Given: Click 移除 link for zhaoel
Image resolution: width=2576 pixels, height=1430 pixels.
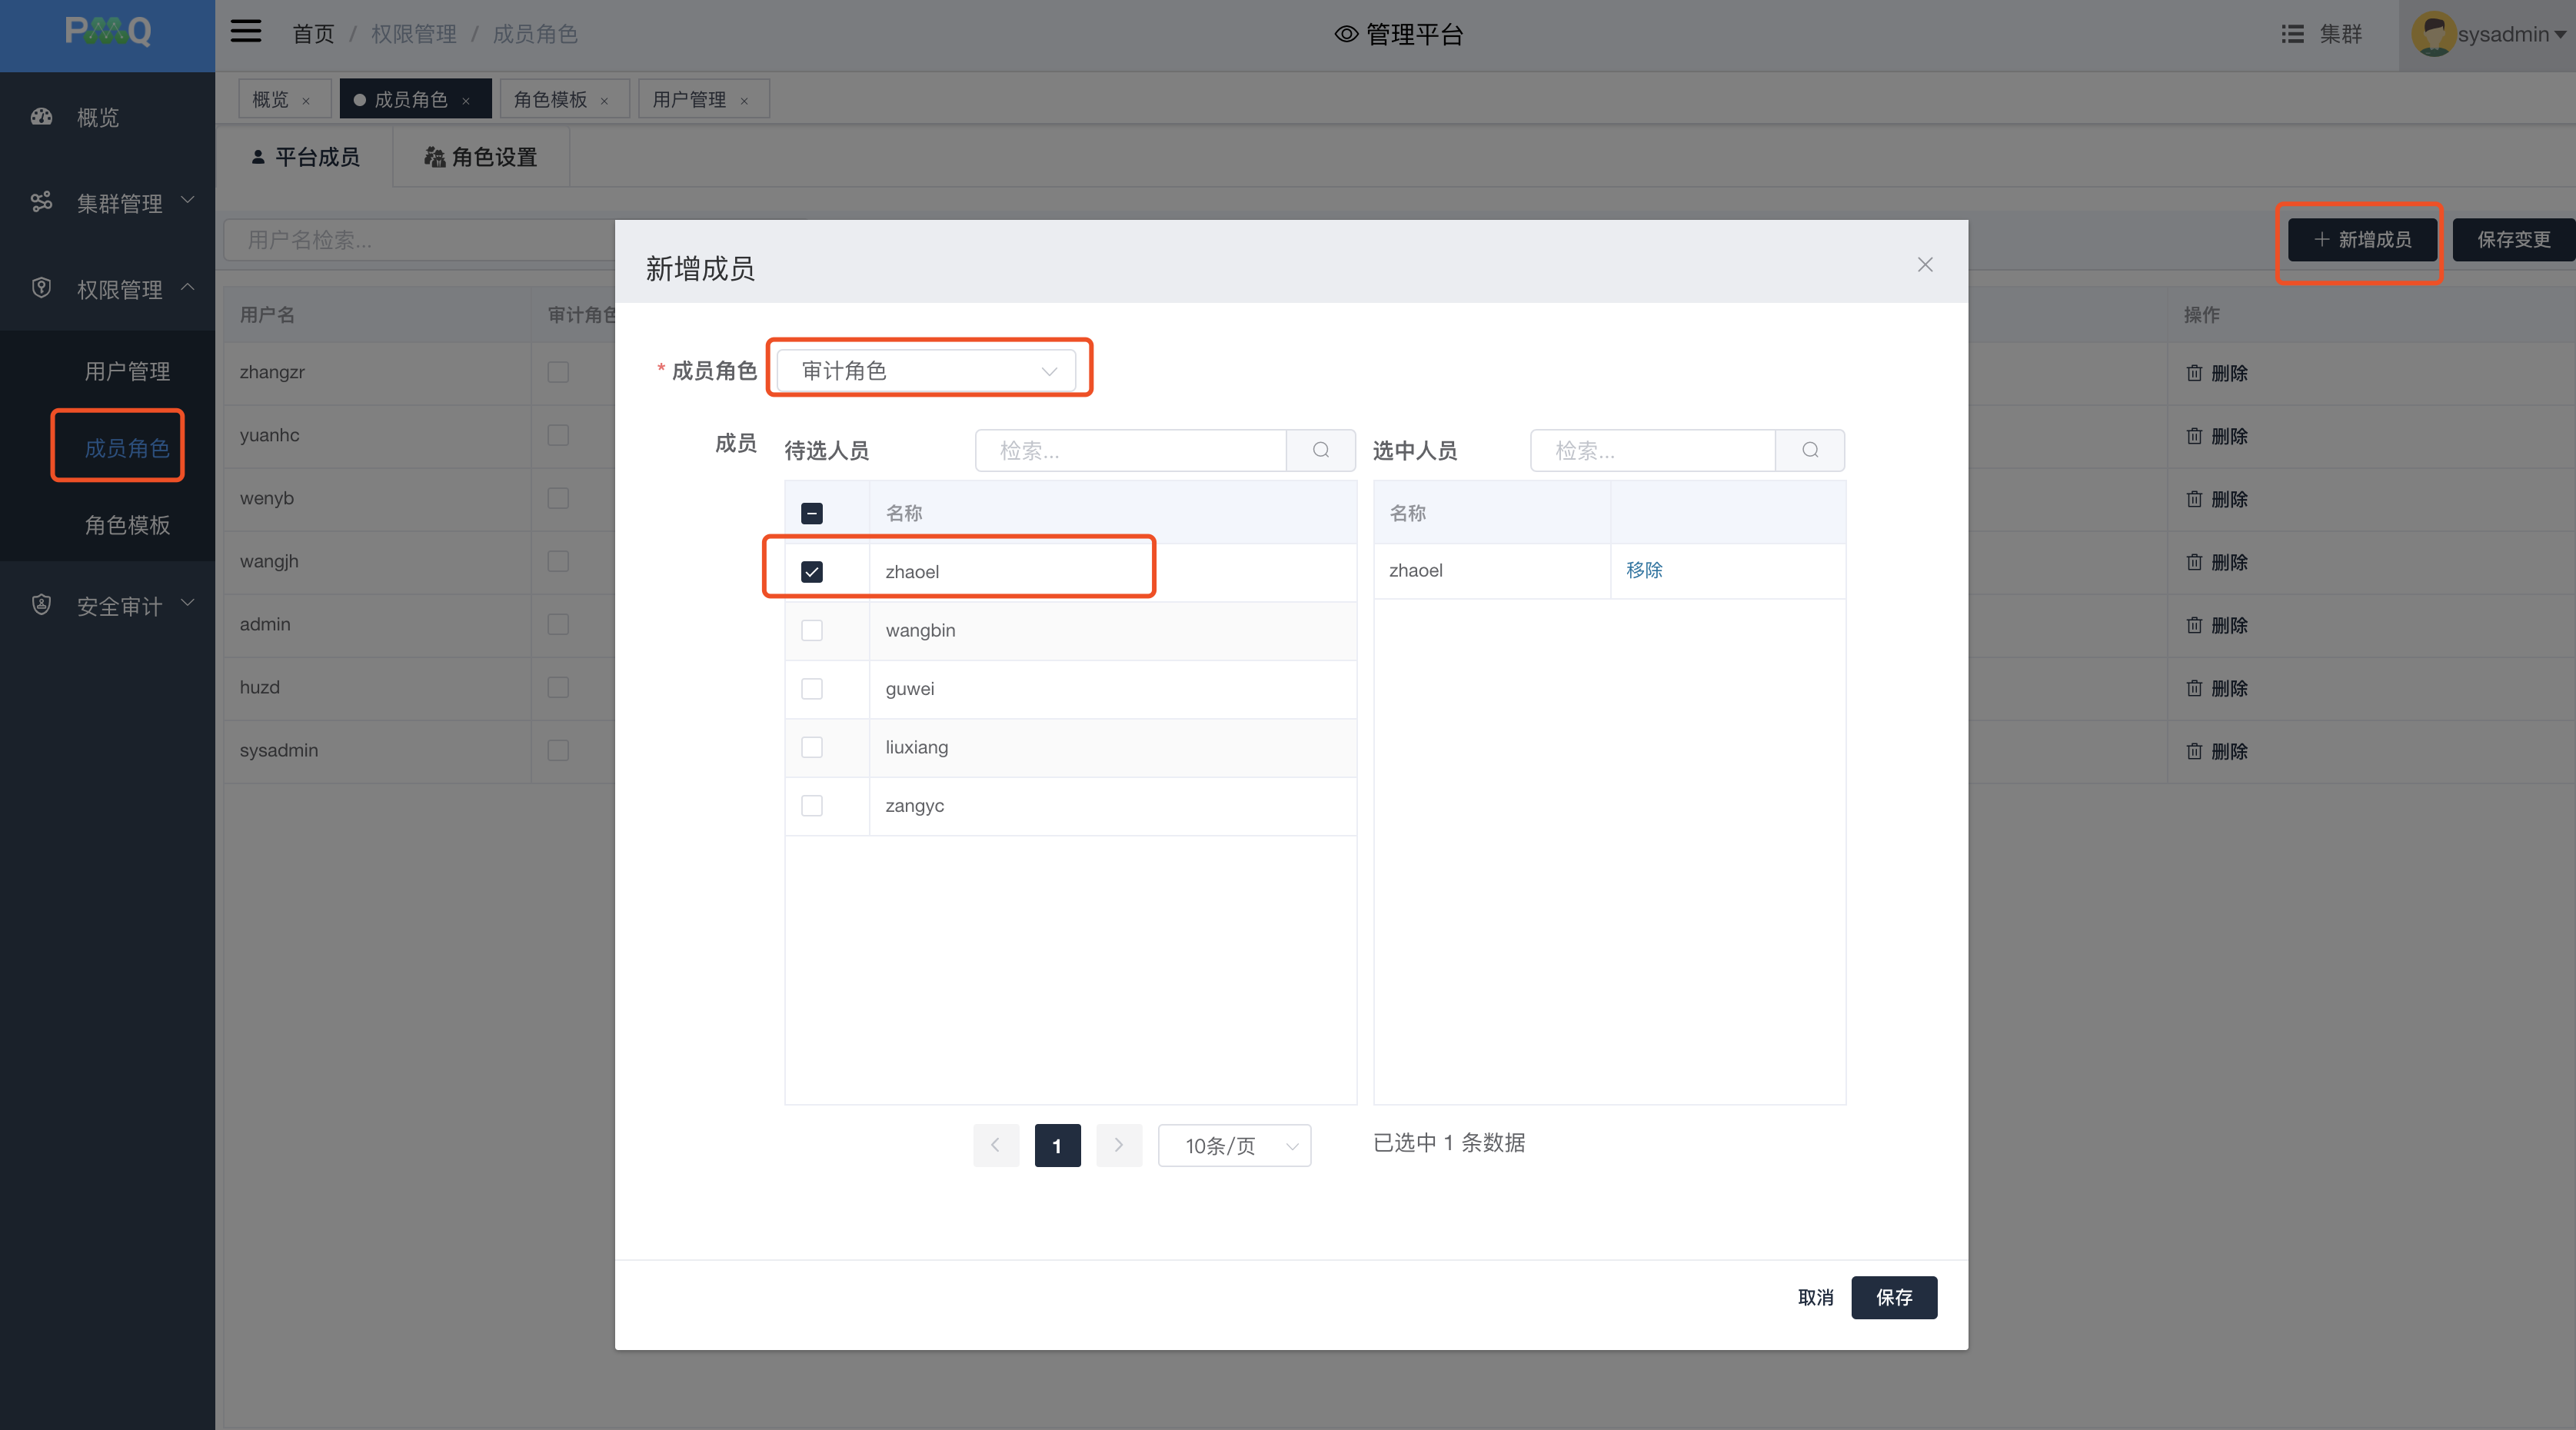Looking at the screenshot, I should pos(1643,570).
